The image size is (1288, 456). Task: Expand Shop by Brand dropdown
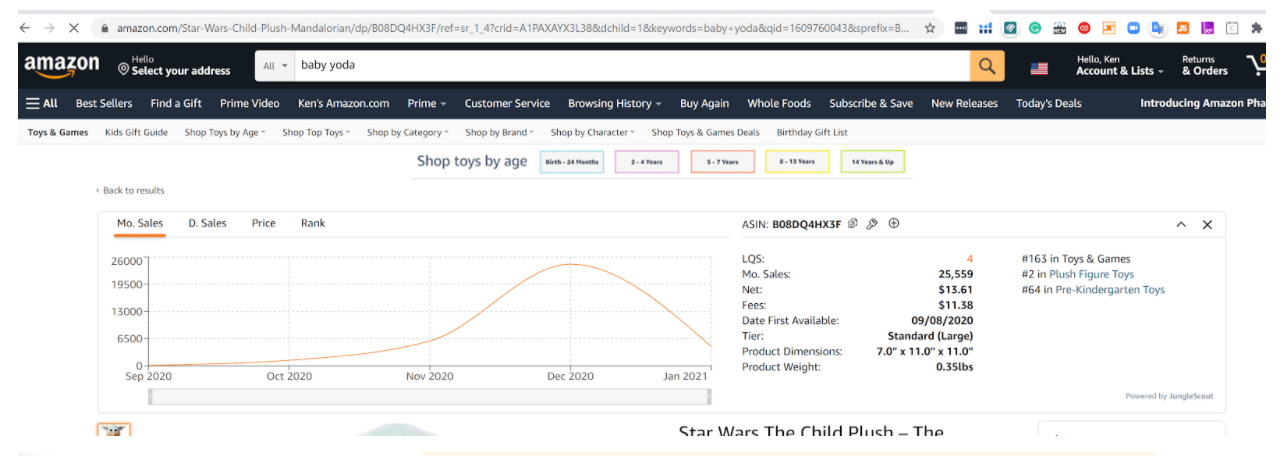pos(500,132)
